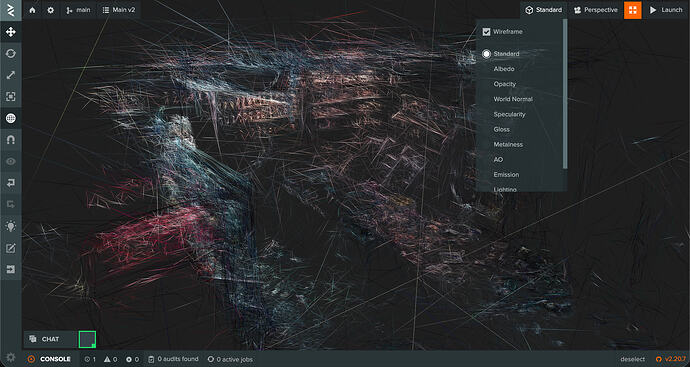The width and height of the screenshot is (690, 367).
Task: Choose Specularity render mode
Action: pos(510,114)
